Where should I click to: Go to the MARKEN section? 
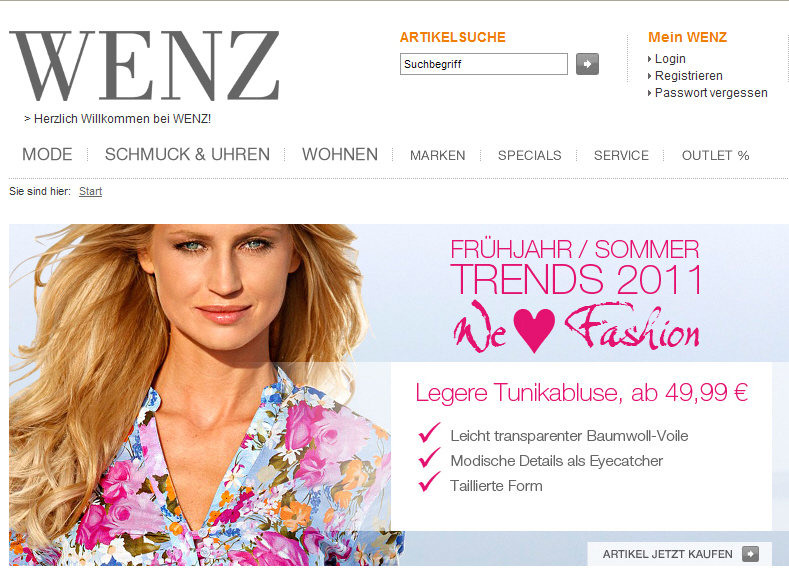(x=437, y=155)
